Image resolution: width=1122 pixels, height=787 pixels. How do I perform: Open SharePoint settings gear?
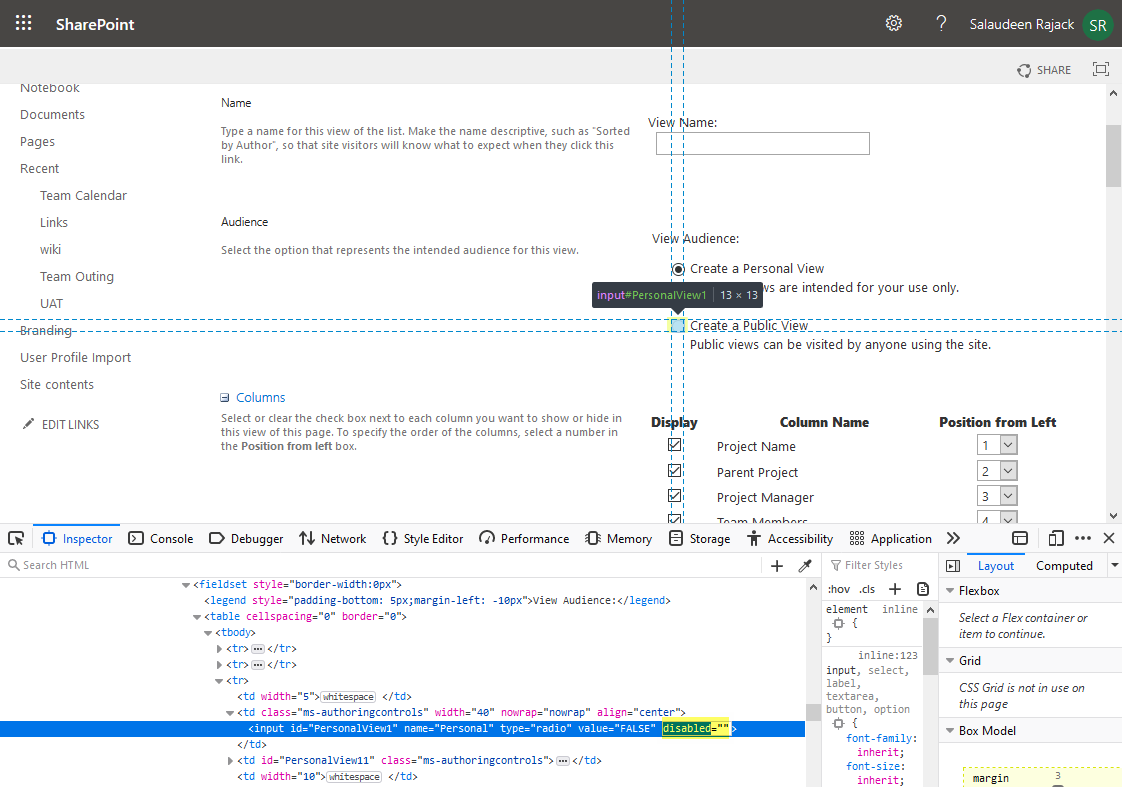pos(893,22)
